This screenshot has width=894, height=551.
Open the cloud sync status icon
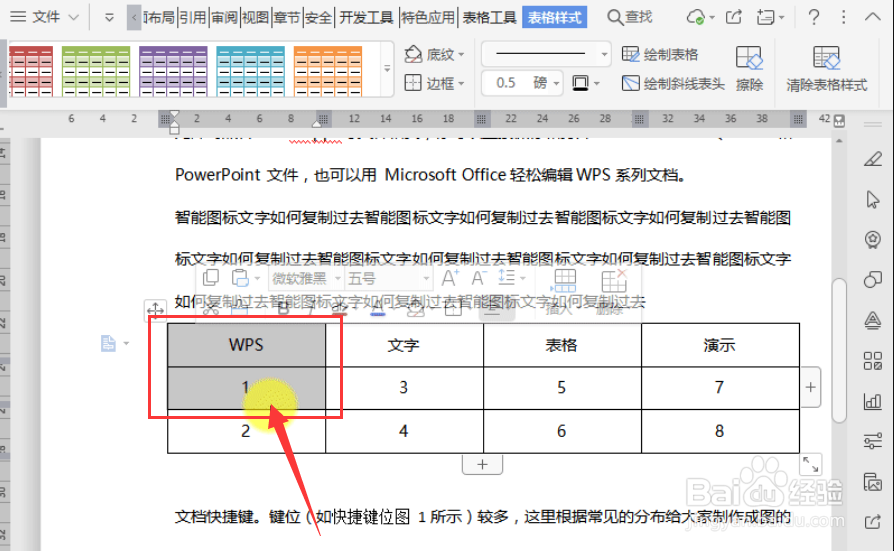point(696,17)
